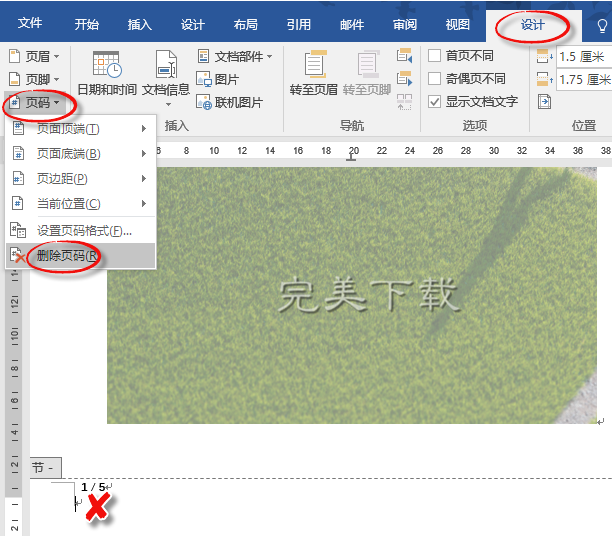Open the 文档部件 quick parts dropdown

tap(235, 57)
